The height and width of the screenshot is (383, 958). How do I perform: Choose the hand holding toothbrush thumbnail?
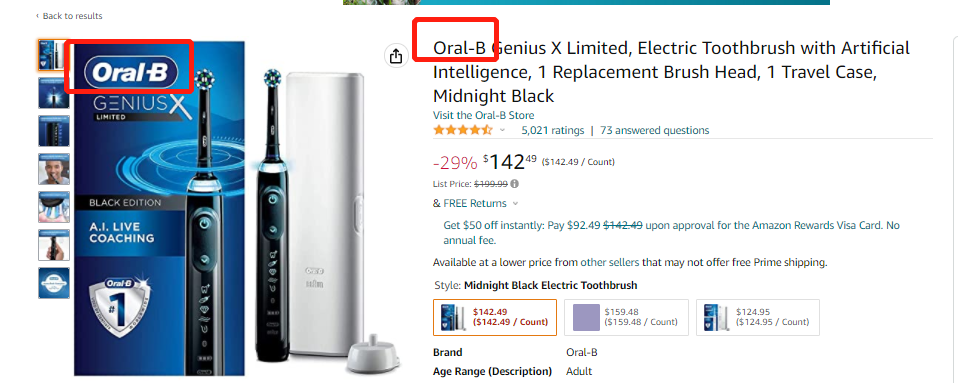pyautogui.click(x=54, y=244)
